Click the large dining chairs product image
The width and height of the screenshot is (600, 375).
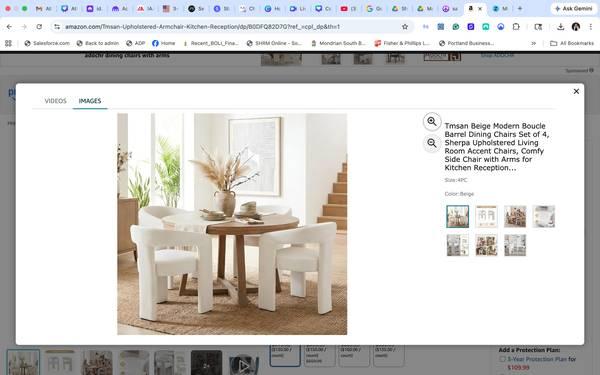[x=232, y=224]
